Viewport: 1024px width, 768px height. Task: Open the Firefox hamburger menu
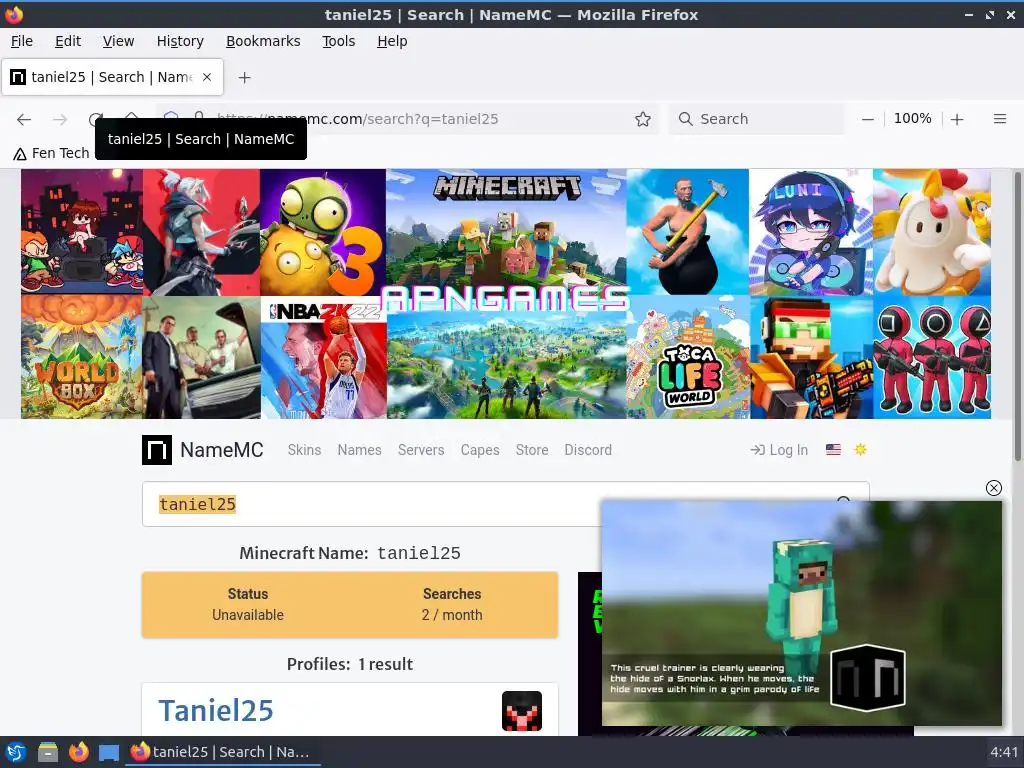(999, 119)
